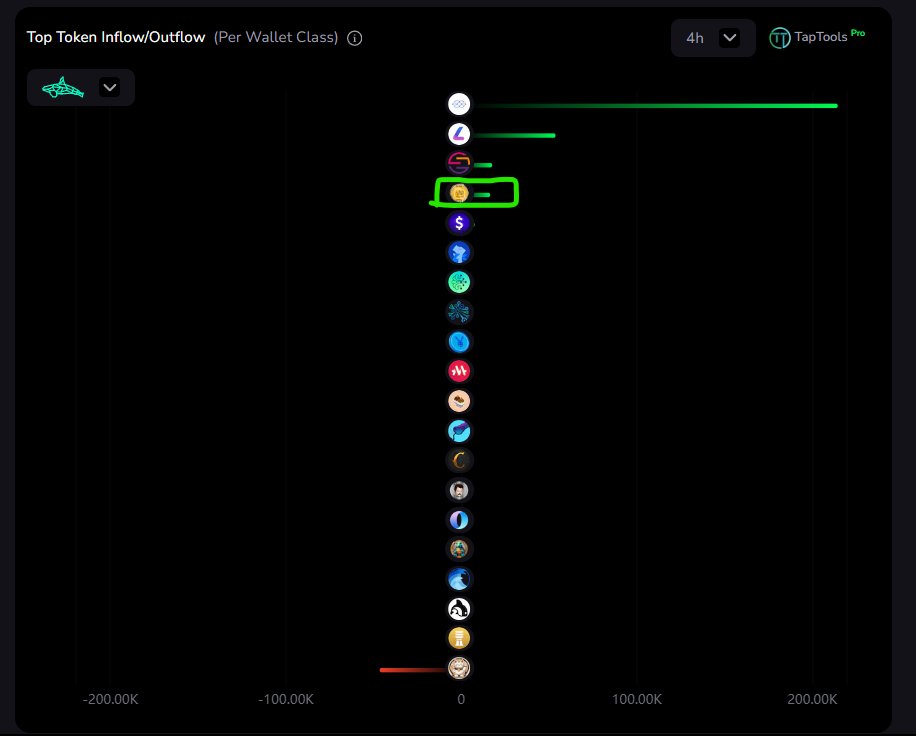
Task: Click the golden "C" token icon
Action: click(x=458, y=460)
